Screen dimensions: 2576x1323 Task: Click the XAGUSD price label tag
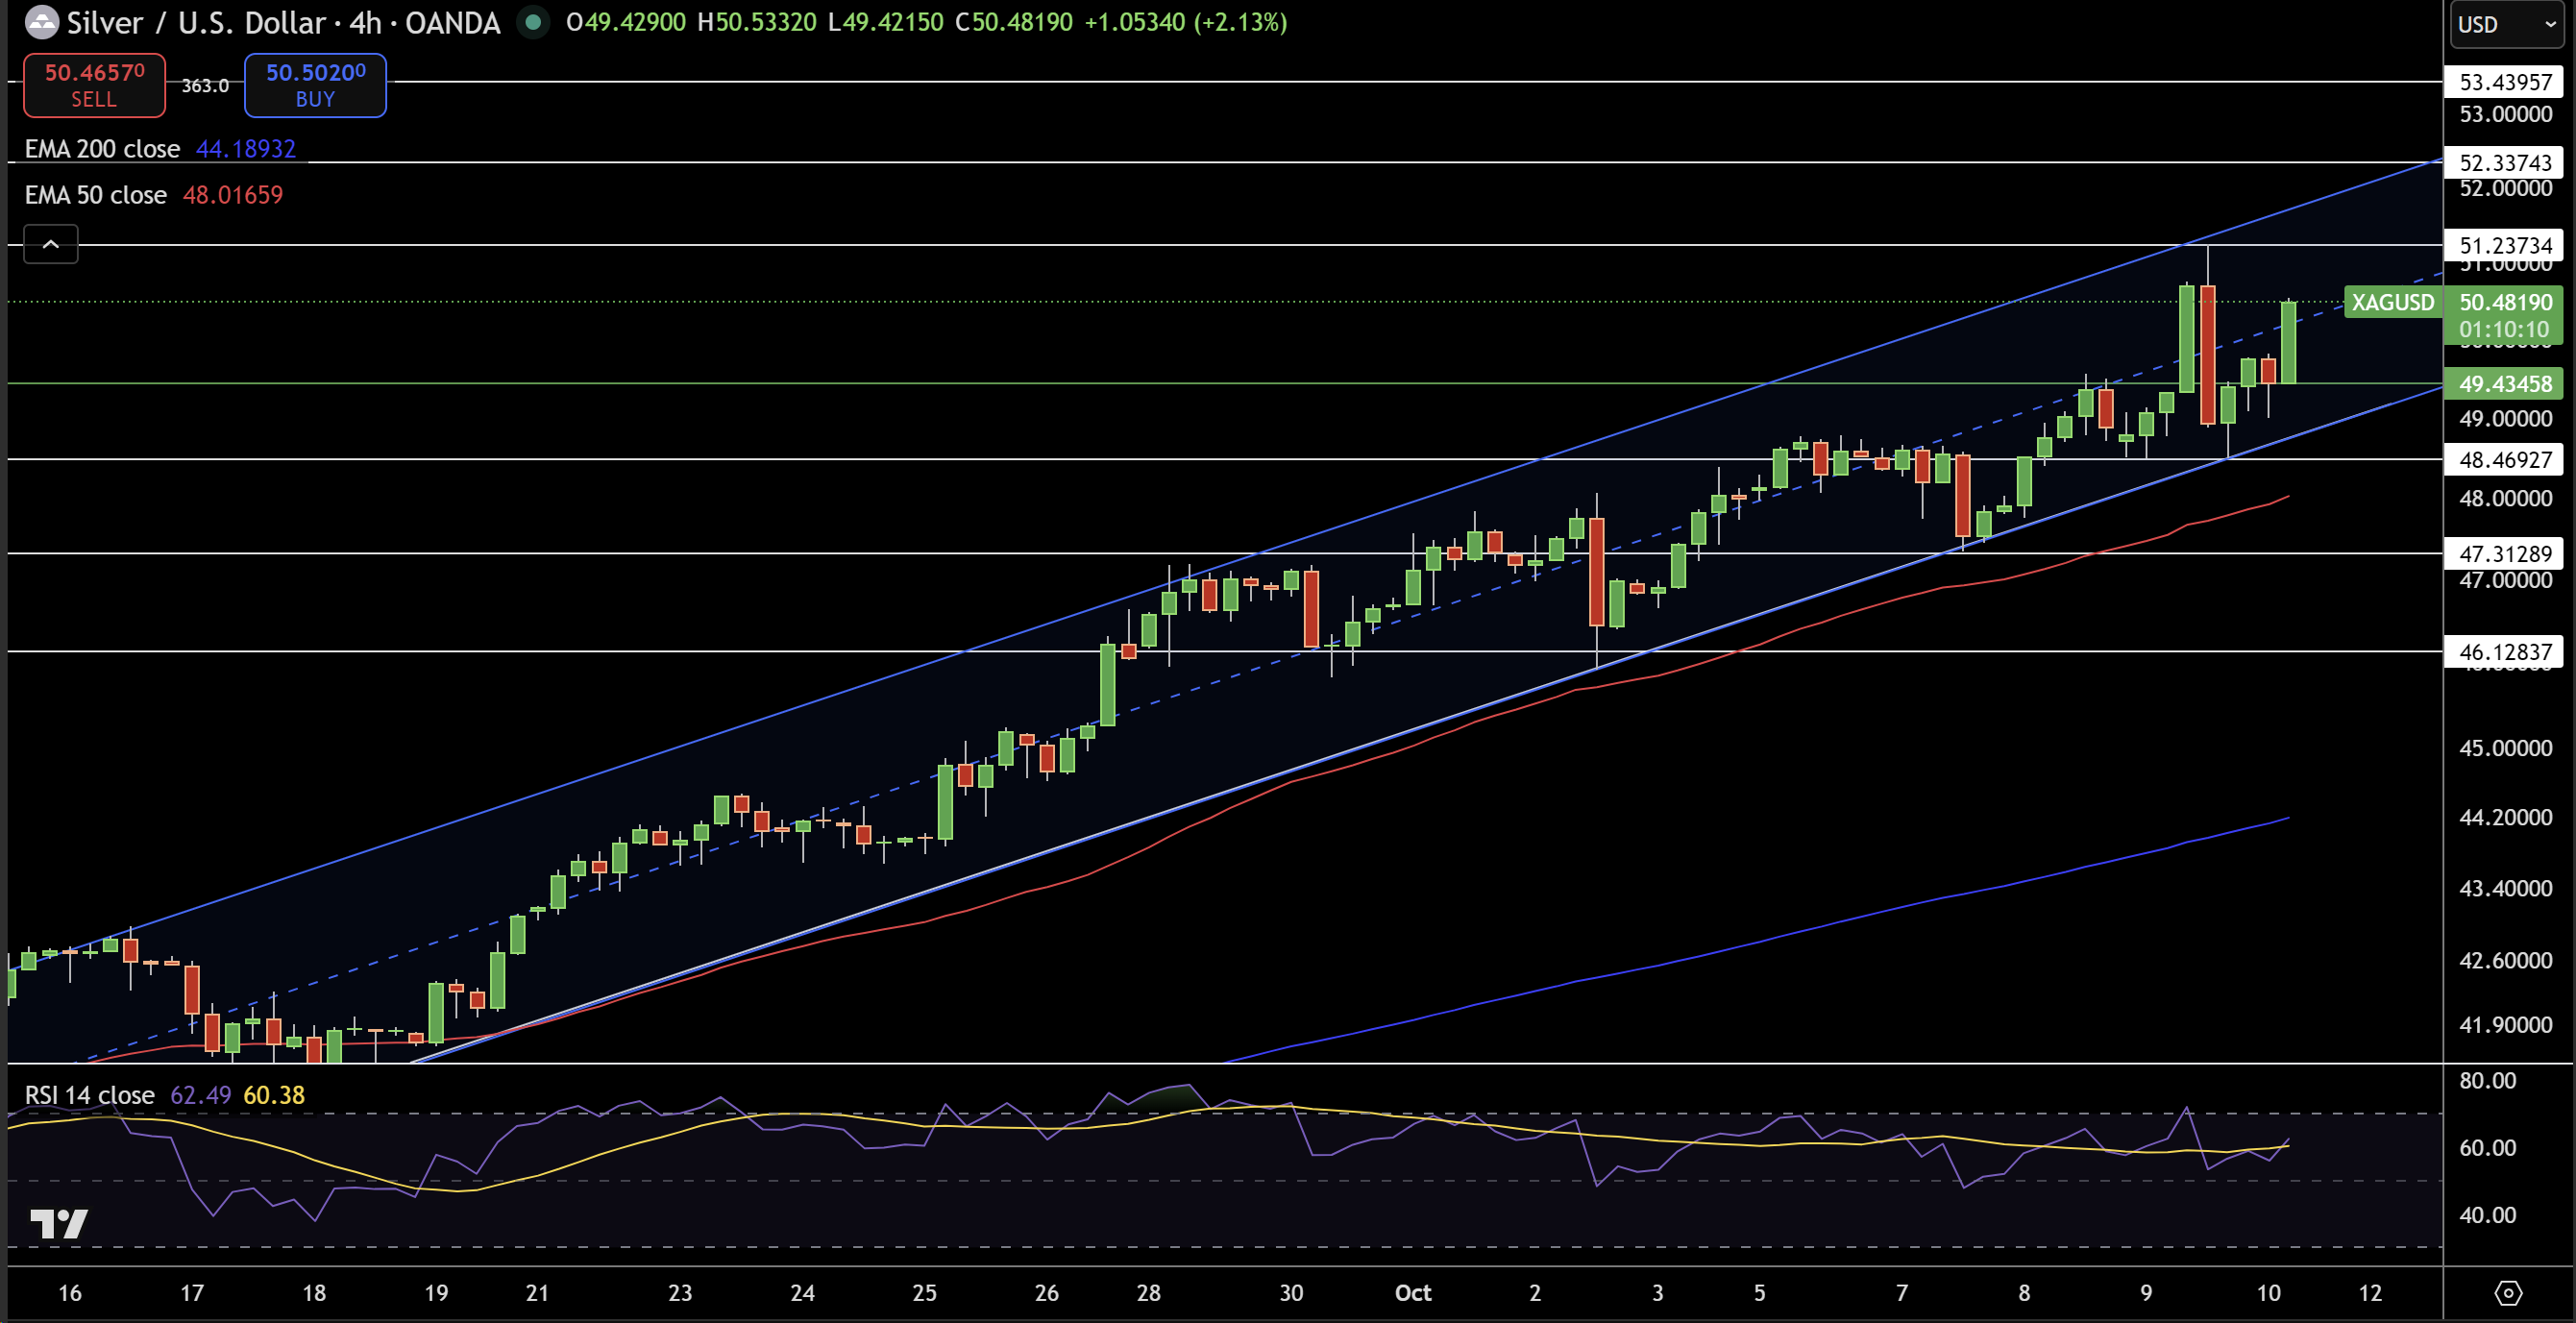pyautogui.click(x=2392, y=302)
